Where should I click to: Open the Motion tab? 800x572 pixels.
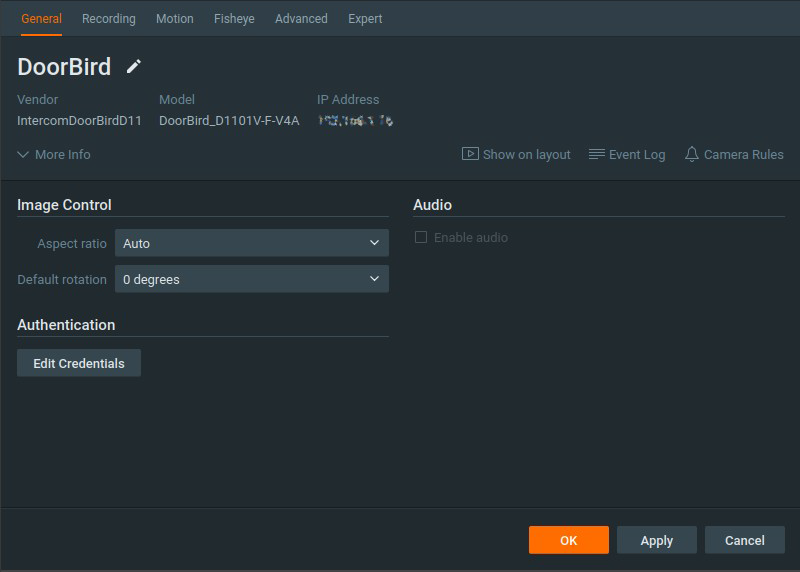click(174, 19)
